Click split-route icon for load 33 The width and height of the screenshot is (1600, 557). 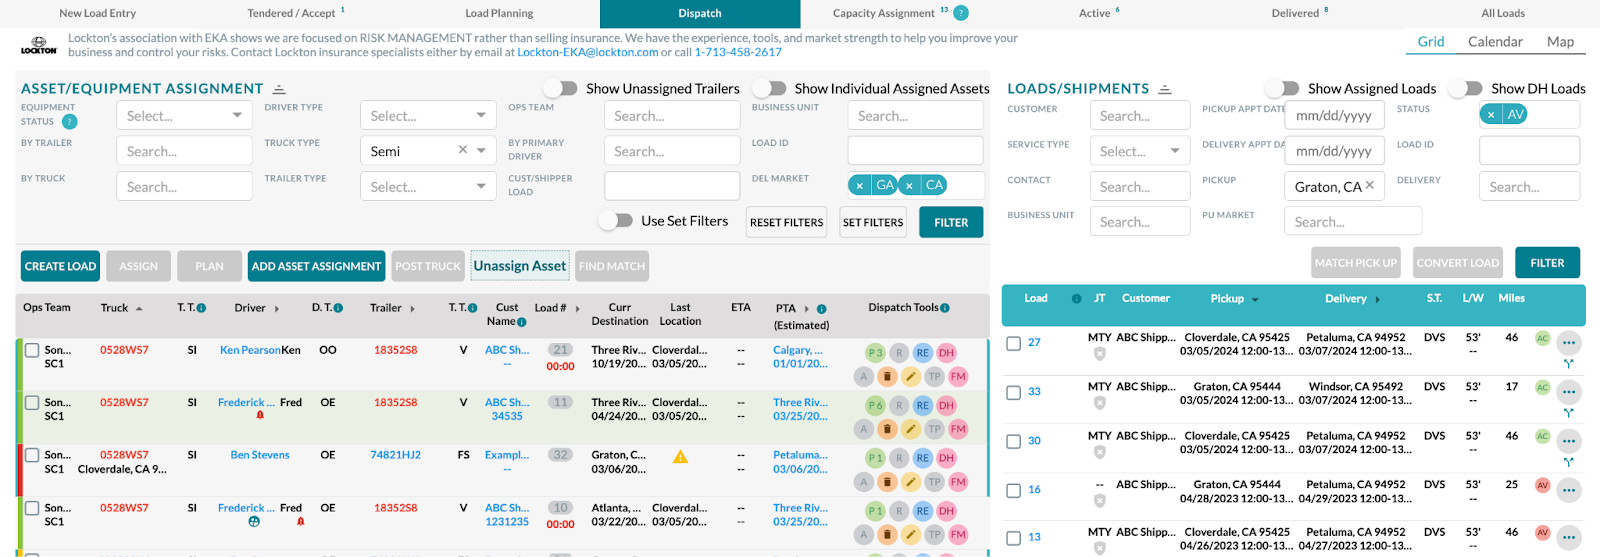point(1568,412)
